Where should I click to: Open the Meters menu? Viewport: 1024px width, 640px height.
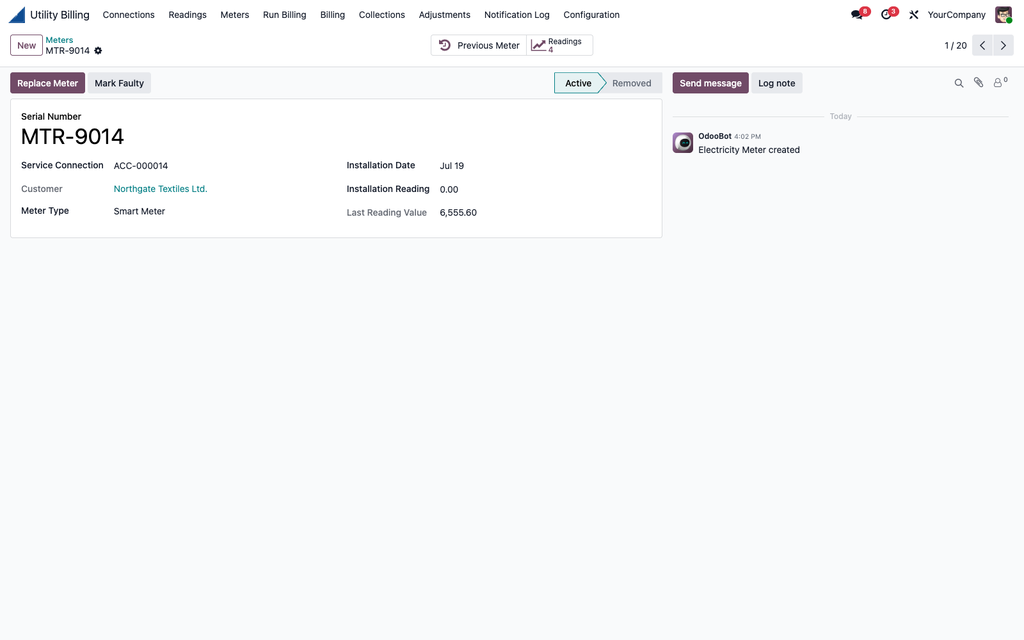pyautogui.click(x=234, y=14)
